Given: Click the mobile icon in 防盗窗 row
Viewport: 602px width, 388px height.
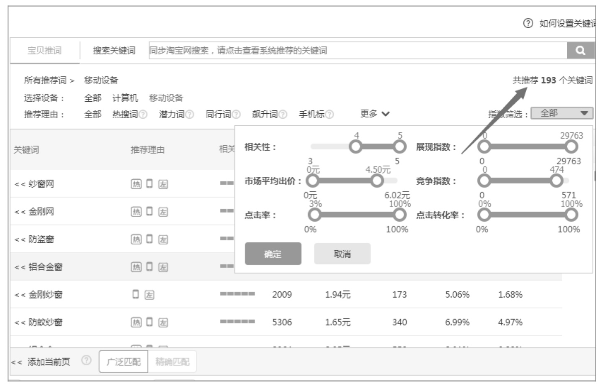Looking at the screenshot, I should (149, 239).
